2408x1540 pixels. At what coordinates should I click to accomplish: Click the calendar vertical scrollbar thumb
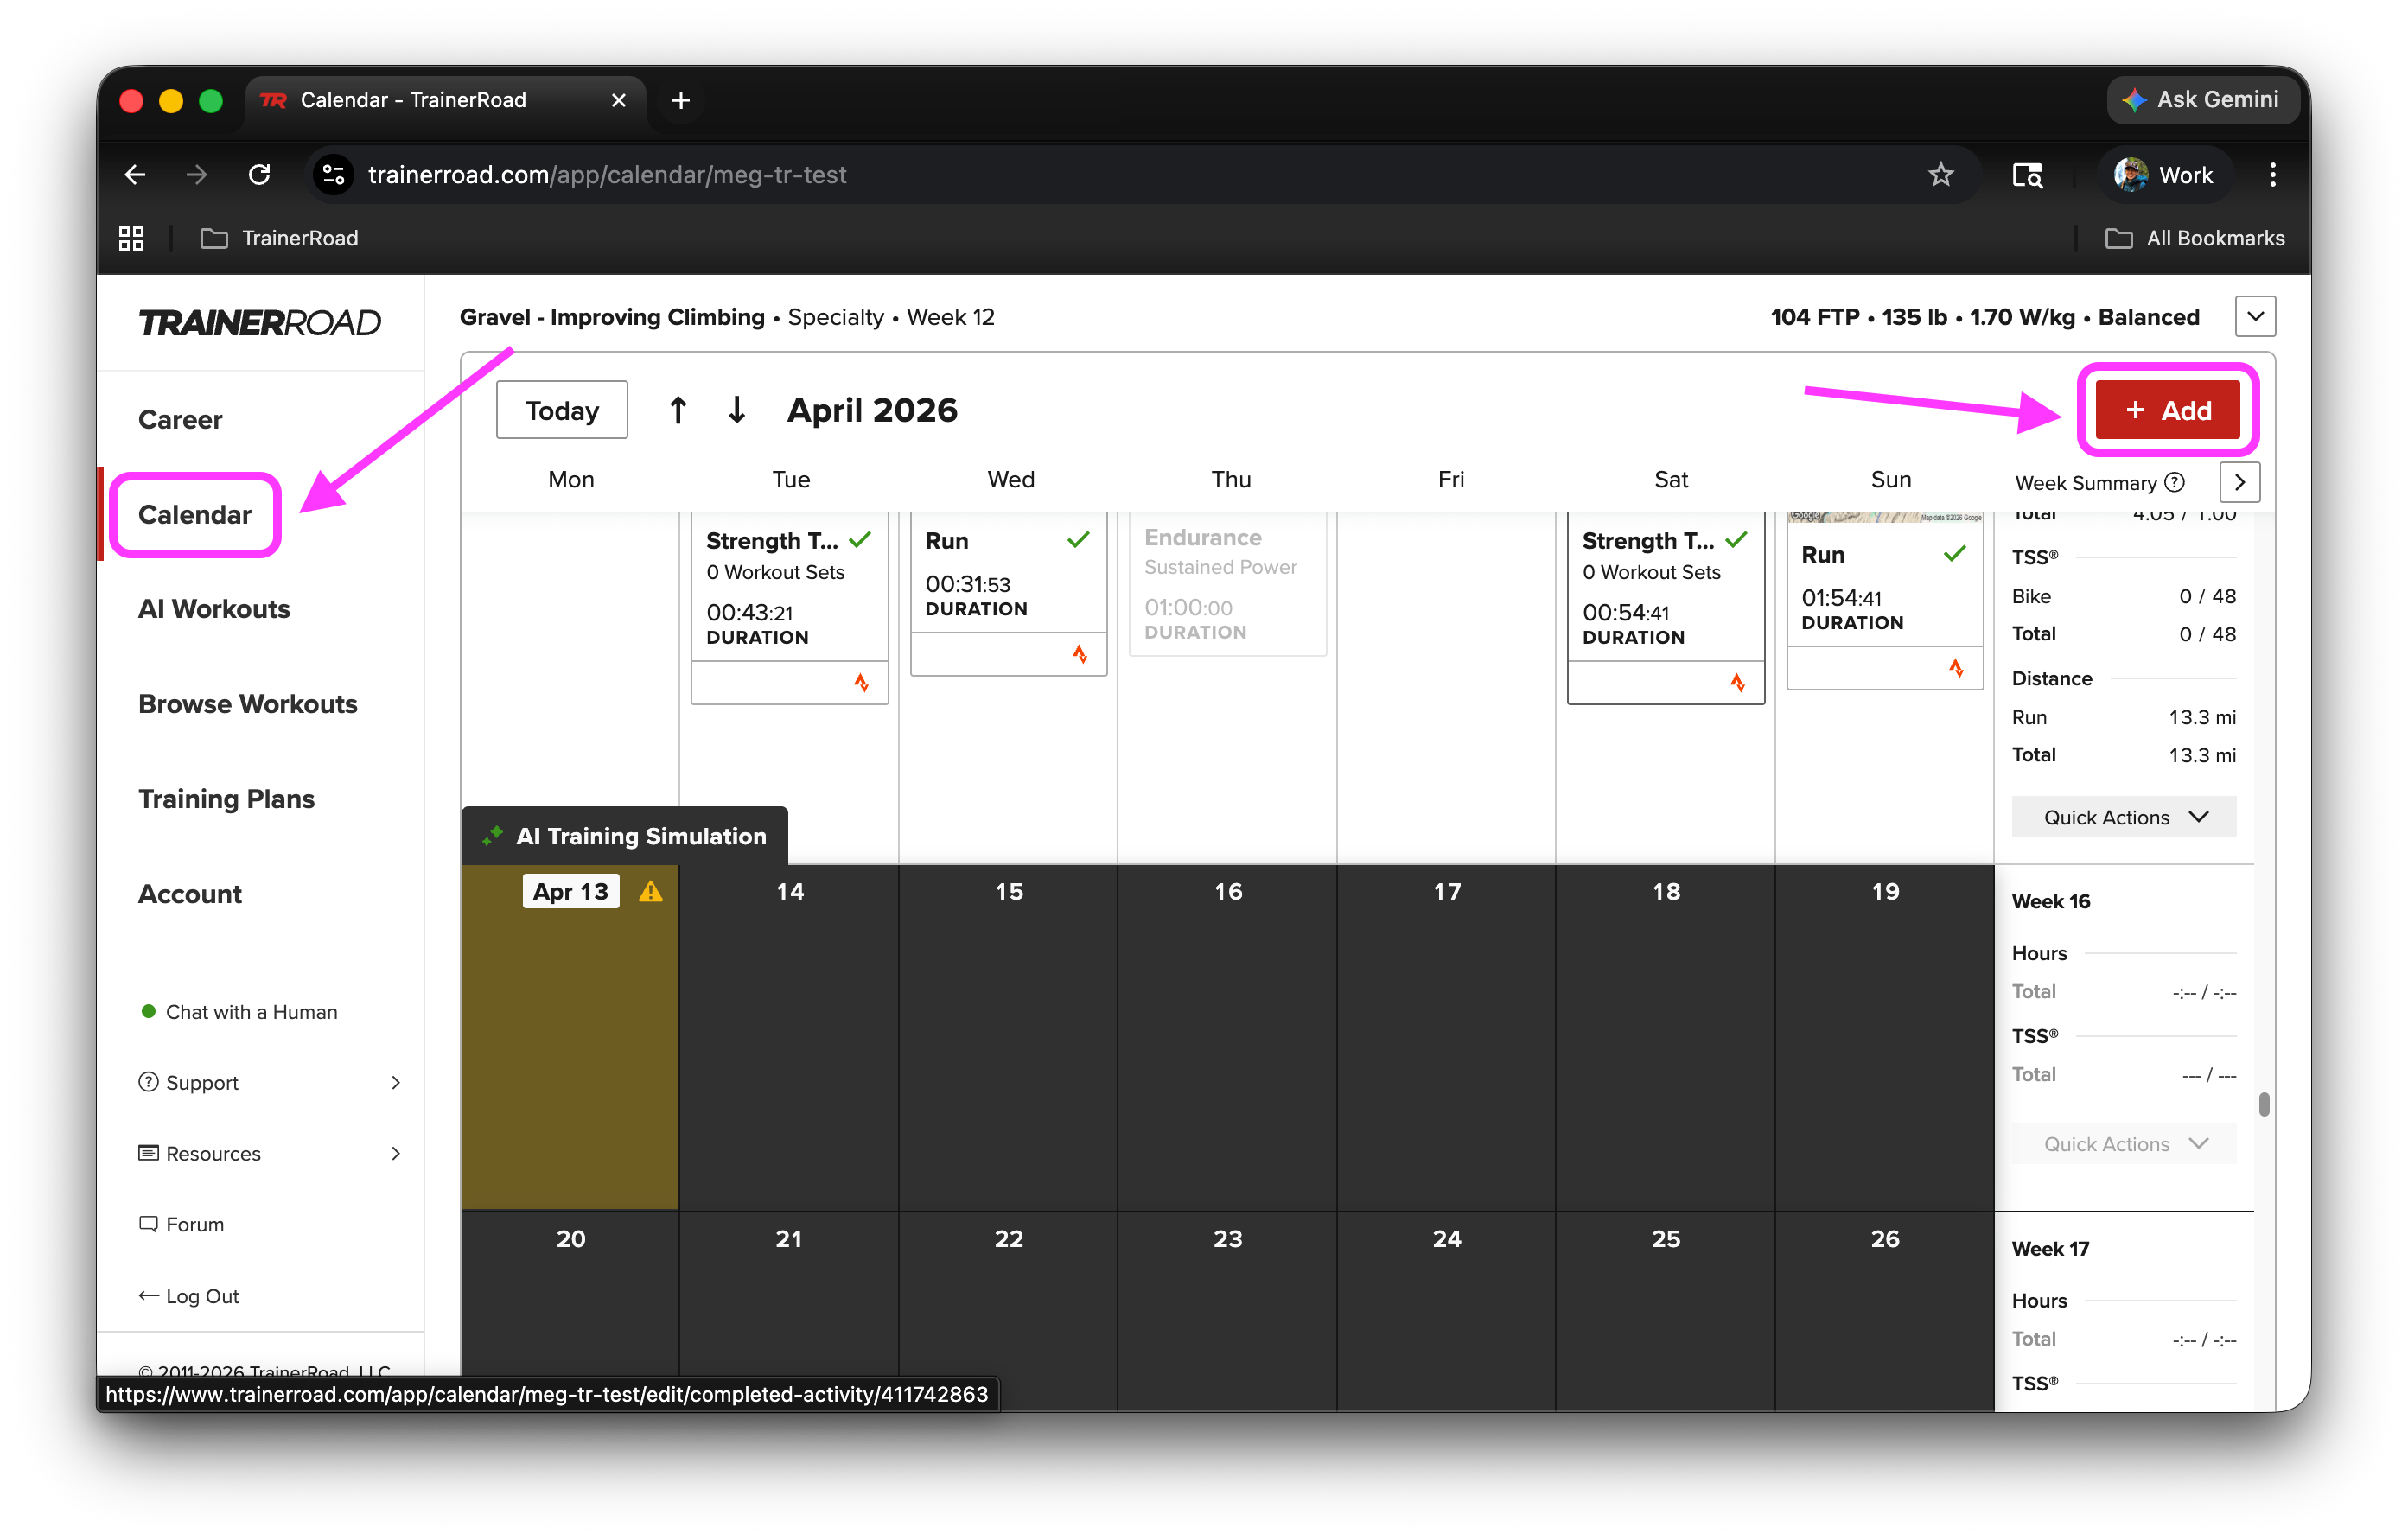[2264, 1104]
